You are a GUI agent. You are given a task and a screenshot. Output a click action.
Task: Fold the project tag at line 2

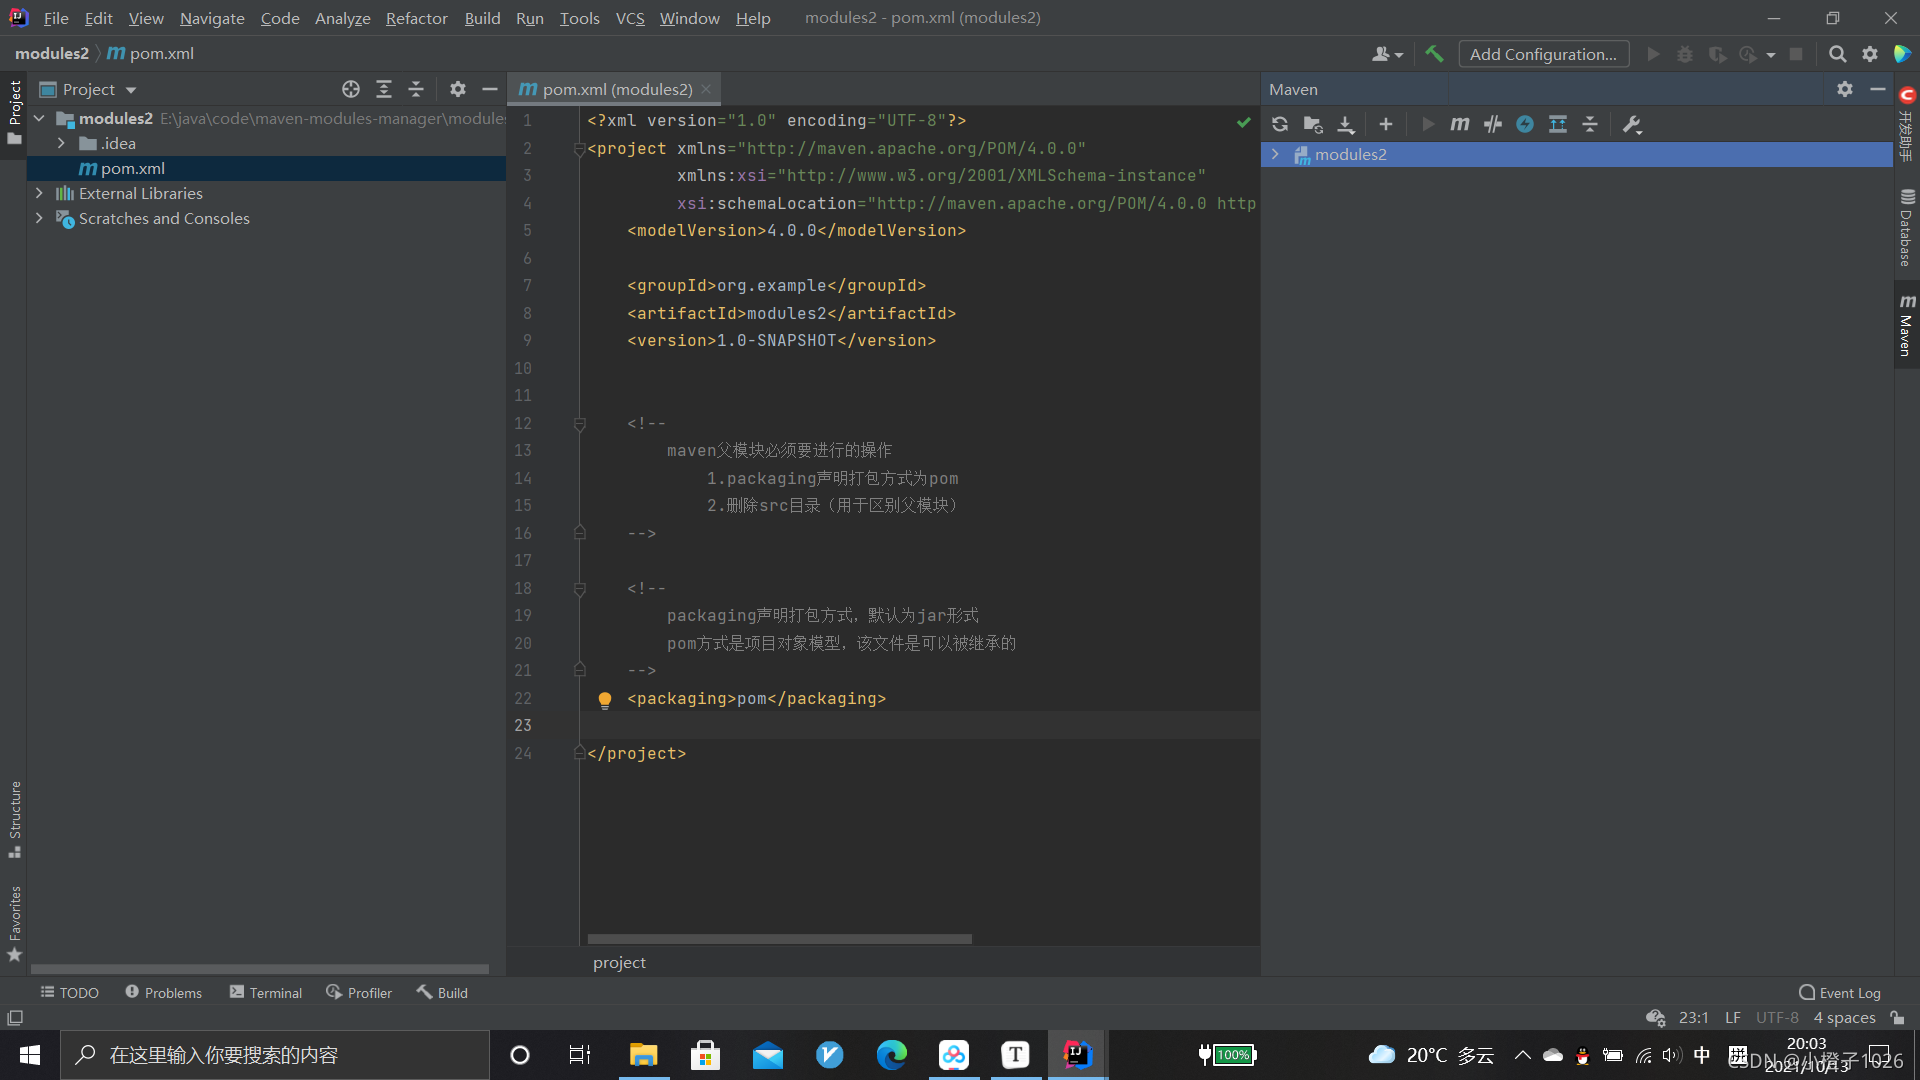[x=579, y=149]
